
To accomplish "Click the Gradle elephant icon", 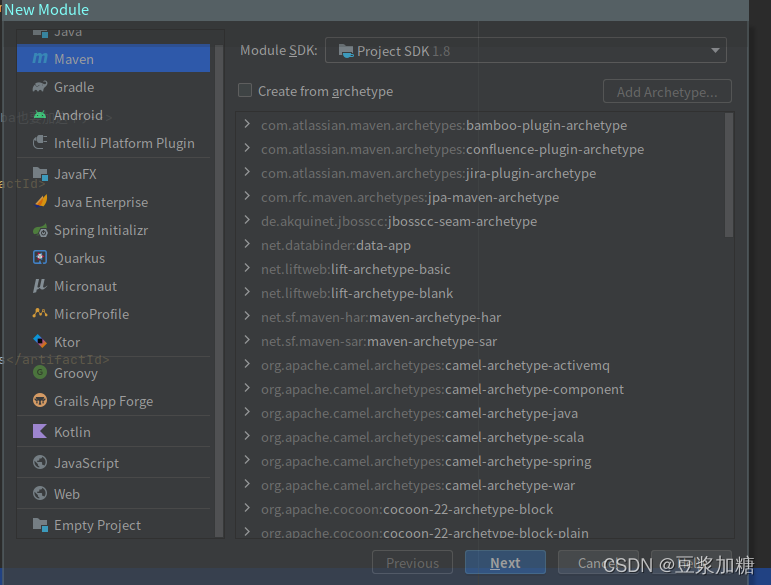I will pos(40,87).
